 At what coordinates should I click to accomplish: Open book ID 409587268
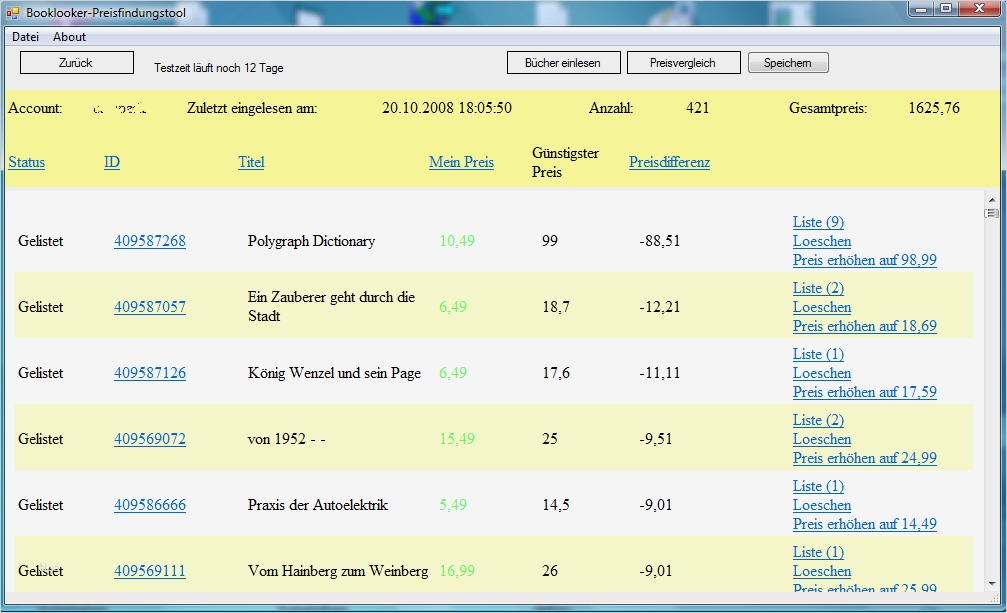click(x=150, y=241)
